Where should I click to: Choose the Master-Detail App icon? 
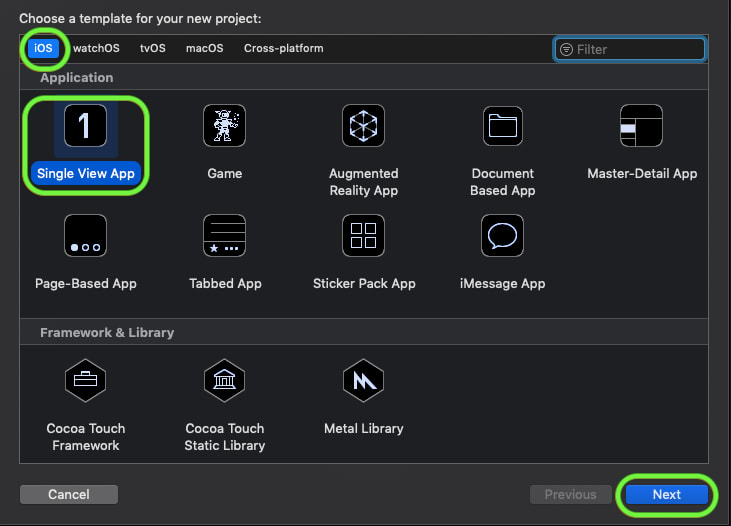[641, 126]
